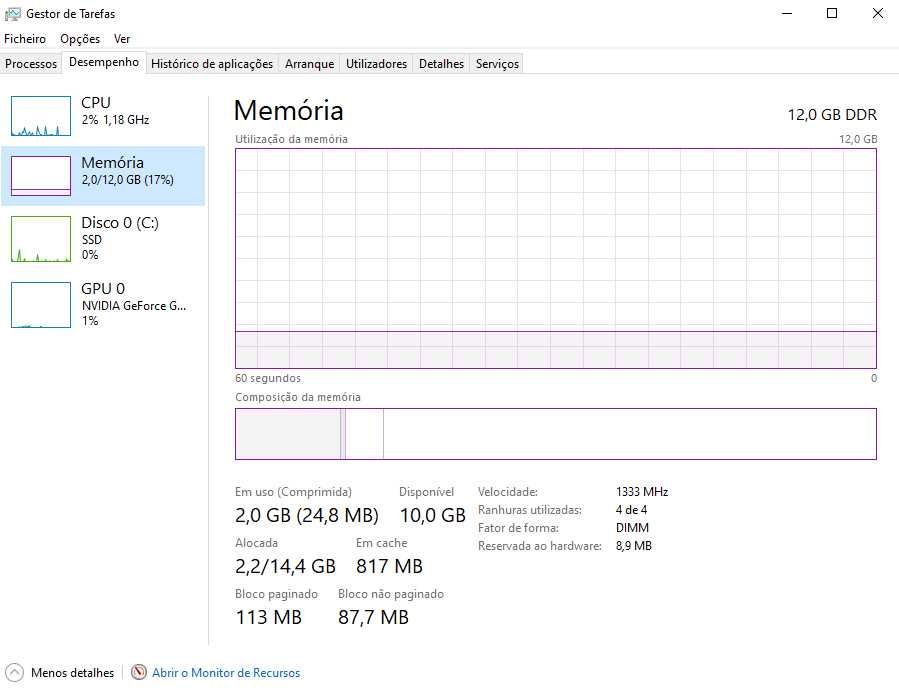Open the Ficheiro menu

pyautogui.click(x=25, y=39)
